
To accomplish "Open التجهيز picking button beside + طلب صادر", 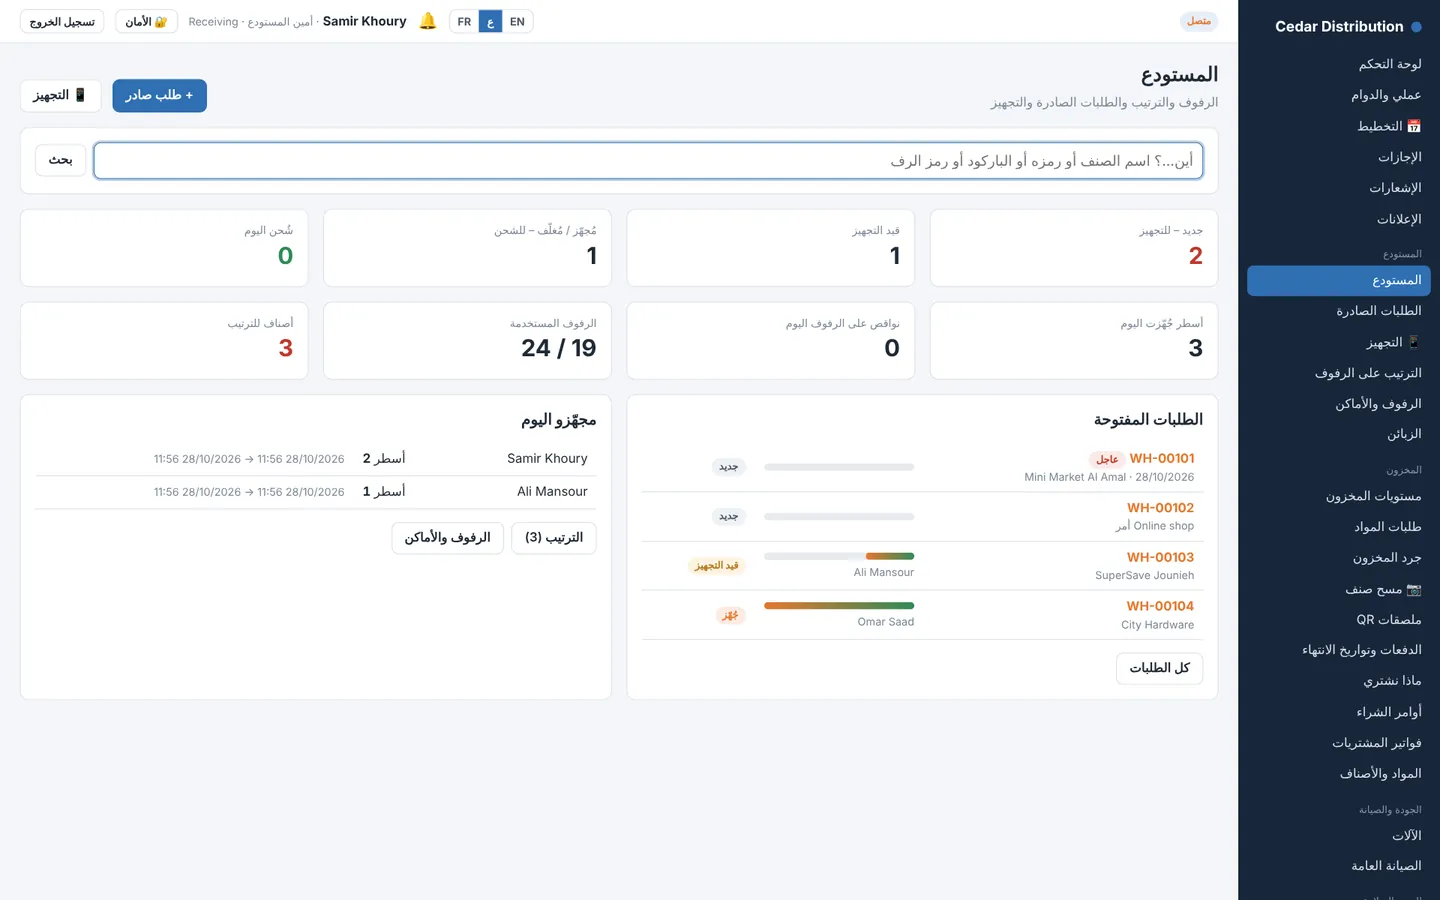I will (x=60, y=96).
